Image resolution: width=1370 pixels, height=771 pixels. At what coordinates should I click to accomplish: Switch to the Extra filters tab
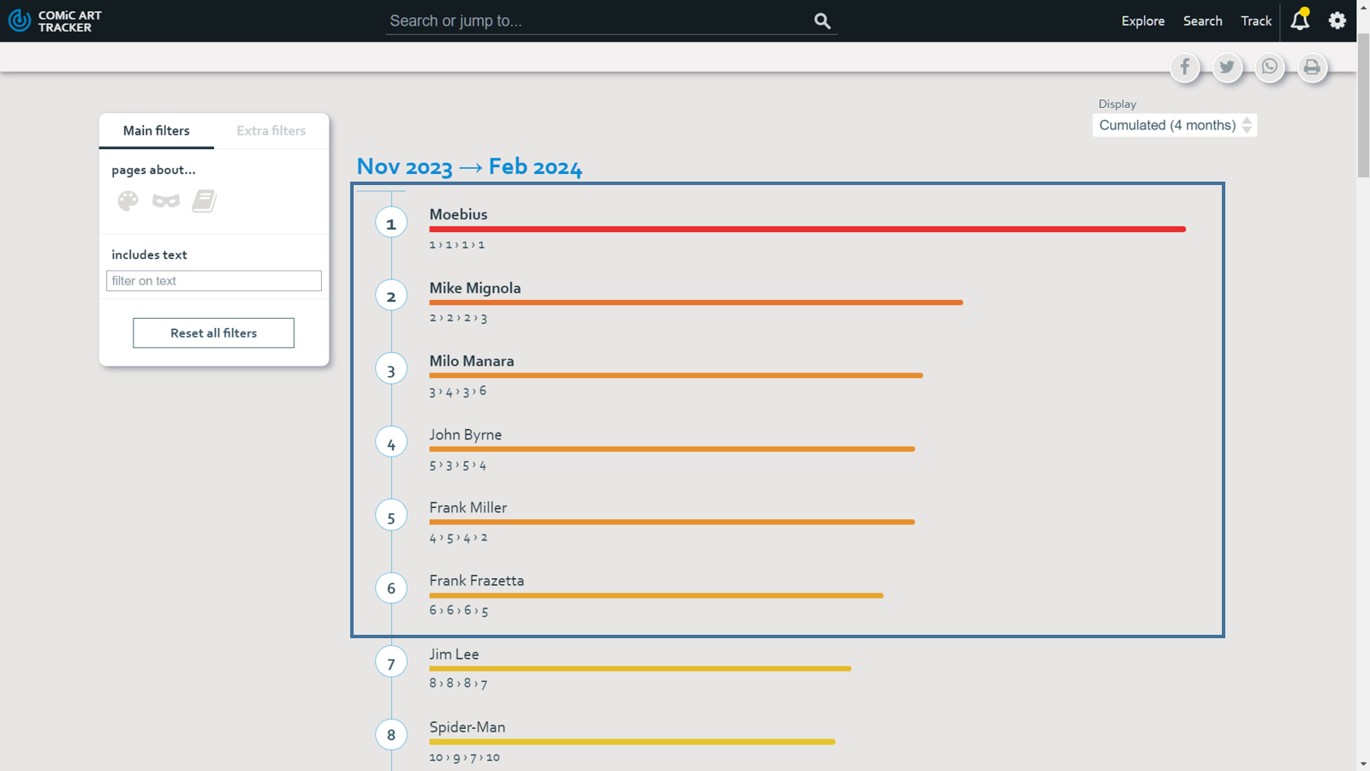click(271, 131)
